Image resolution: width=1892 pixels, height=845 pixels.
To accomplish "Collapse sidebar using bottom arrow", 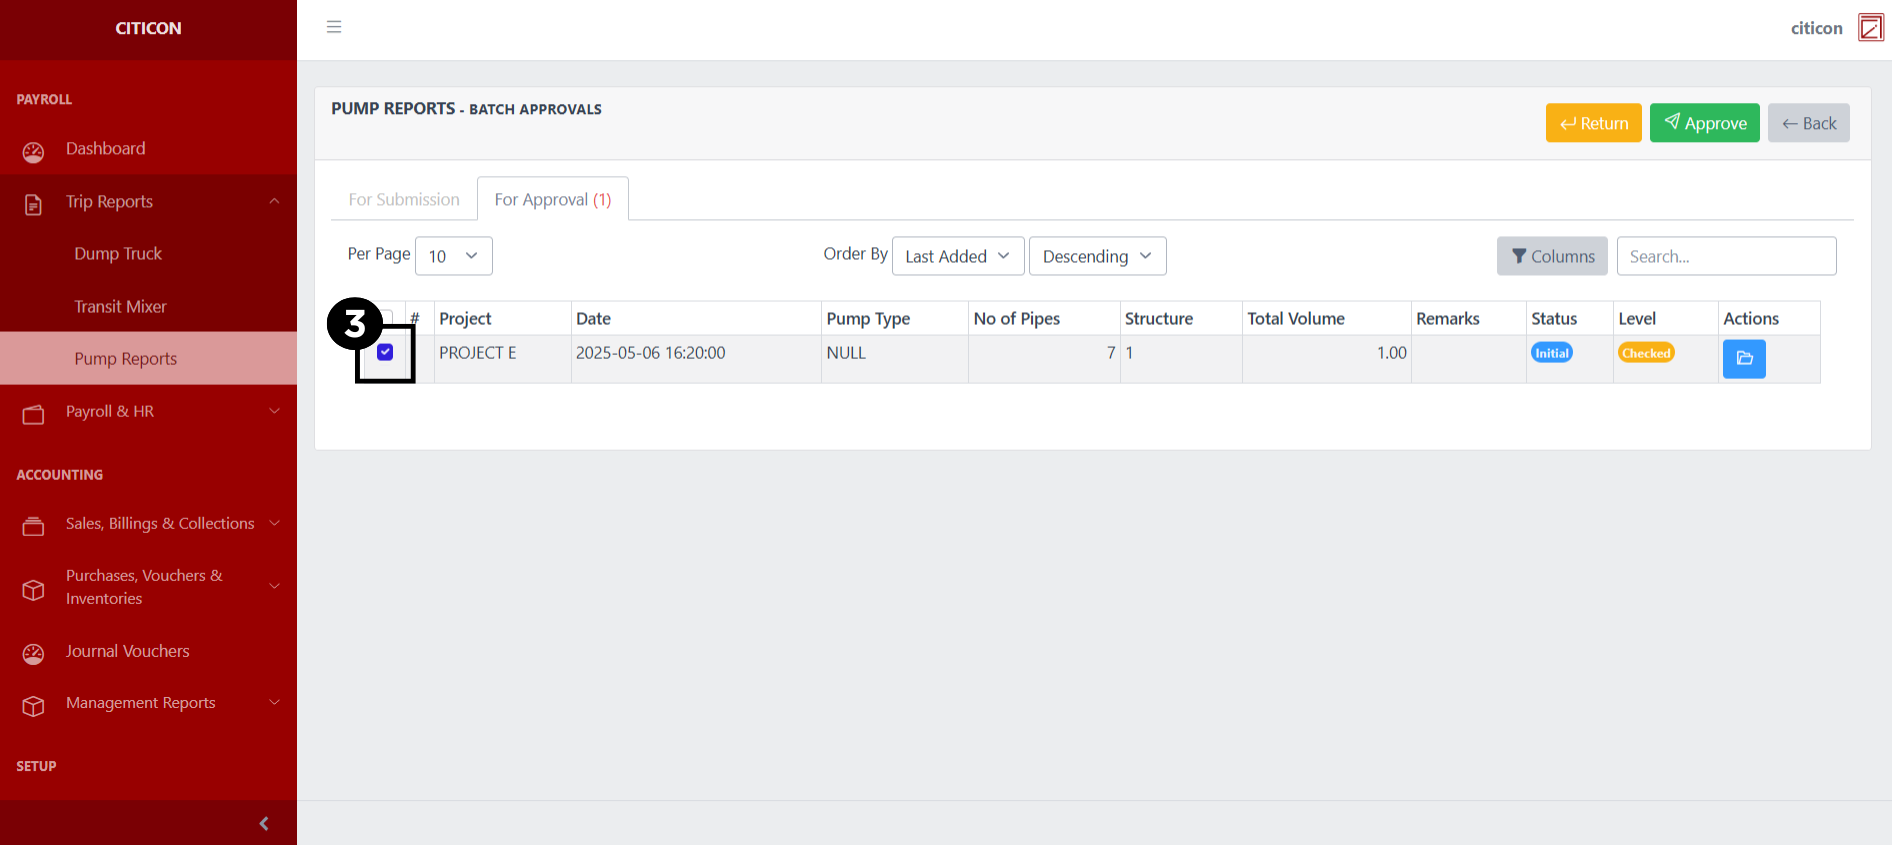I will 263,823.
